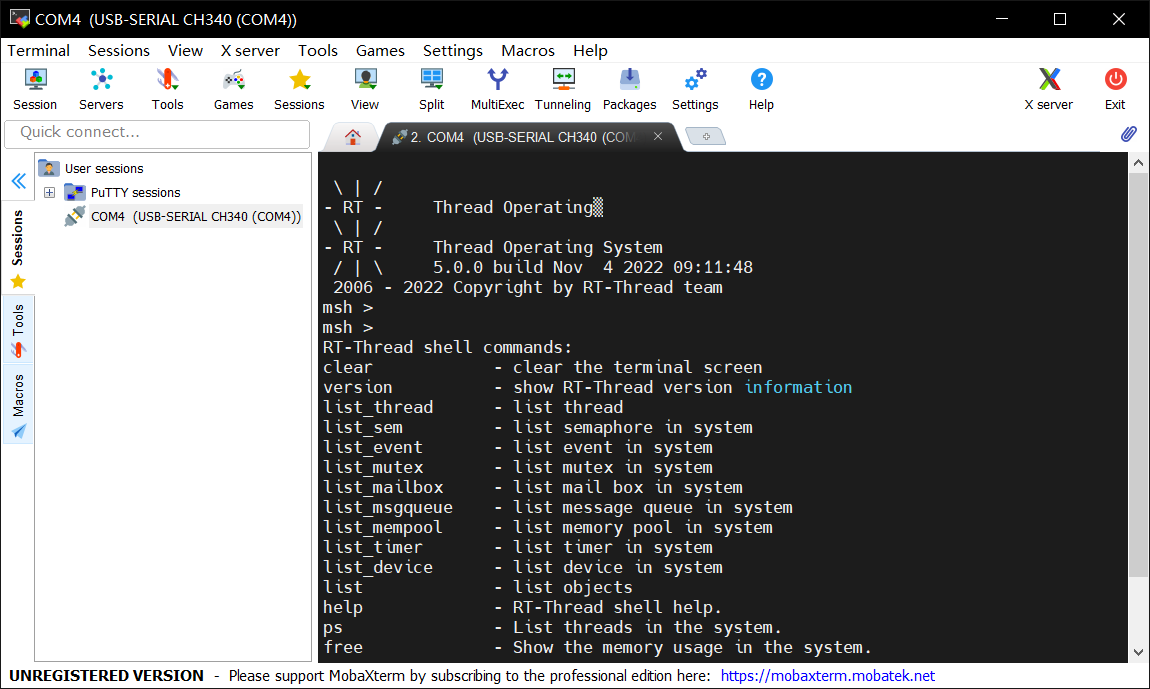The image size is (1150, 689).
Task: Click the MobaXterm title bar app icon
Action: [19, 18]
